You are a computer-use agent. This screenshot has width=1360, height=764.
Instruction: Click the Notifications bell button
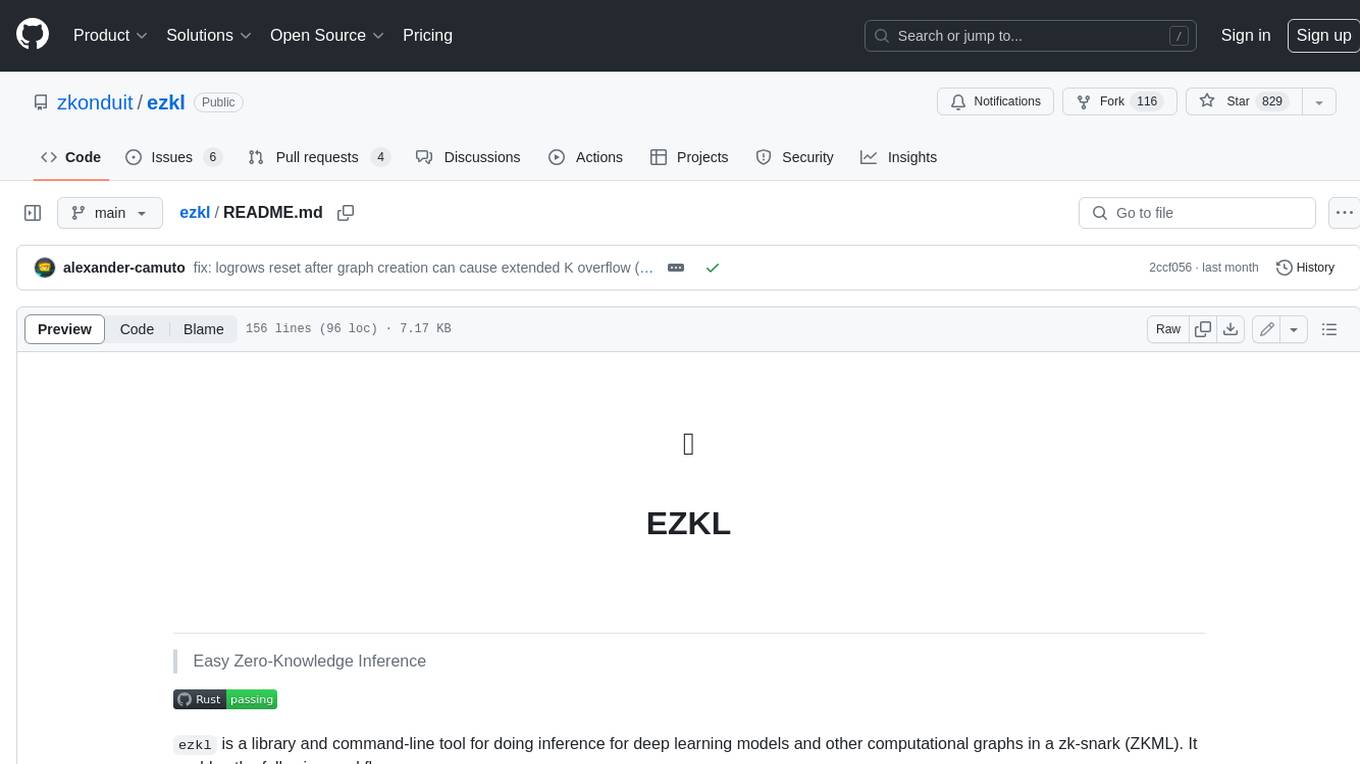[995, 102]
